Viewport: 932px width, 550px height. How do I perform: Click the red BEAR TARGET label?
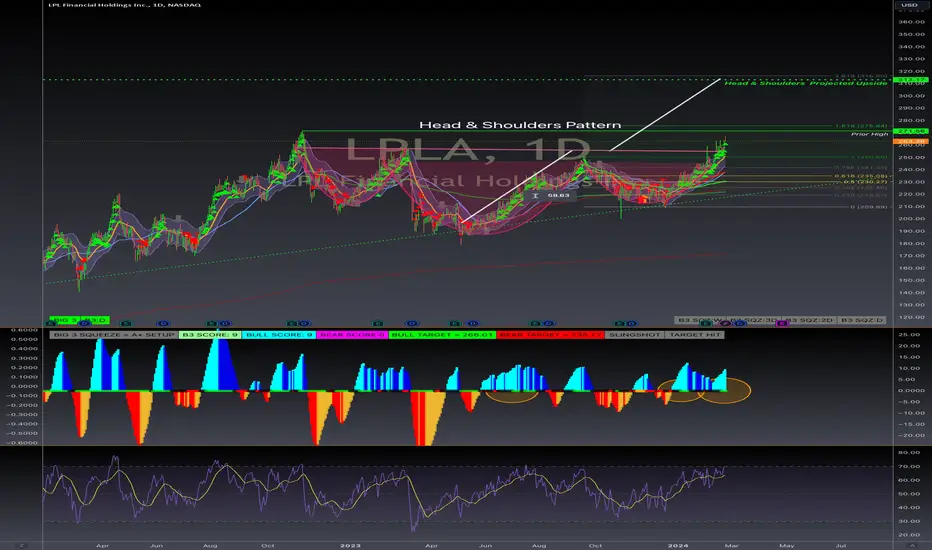(550, 335)
